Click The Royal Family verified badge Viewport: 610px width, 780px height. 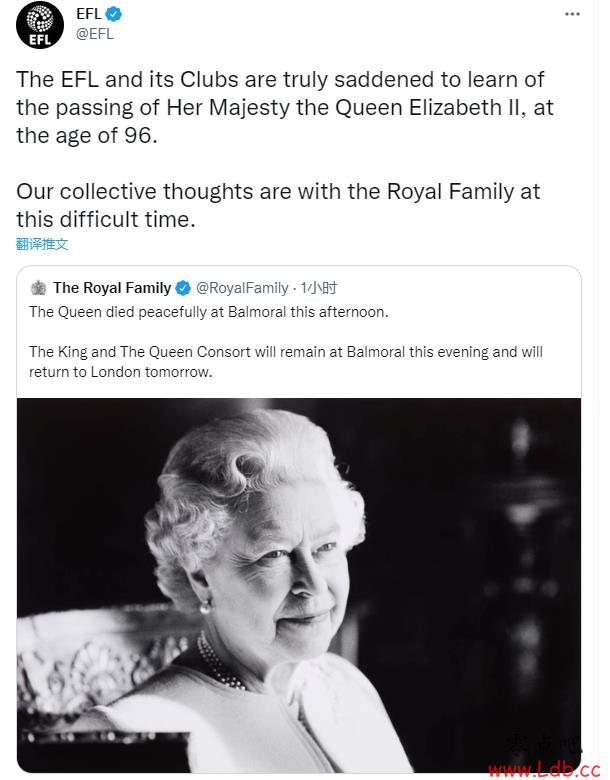coord(184,288)
